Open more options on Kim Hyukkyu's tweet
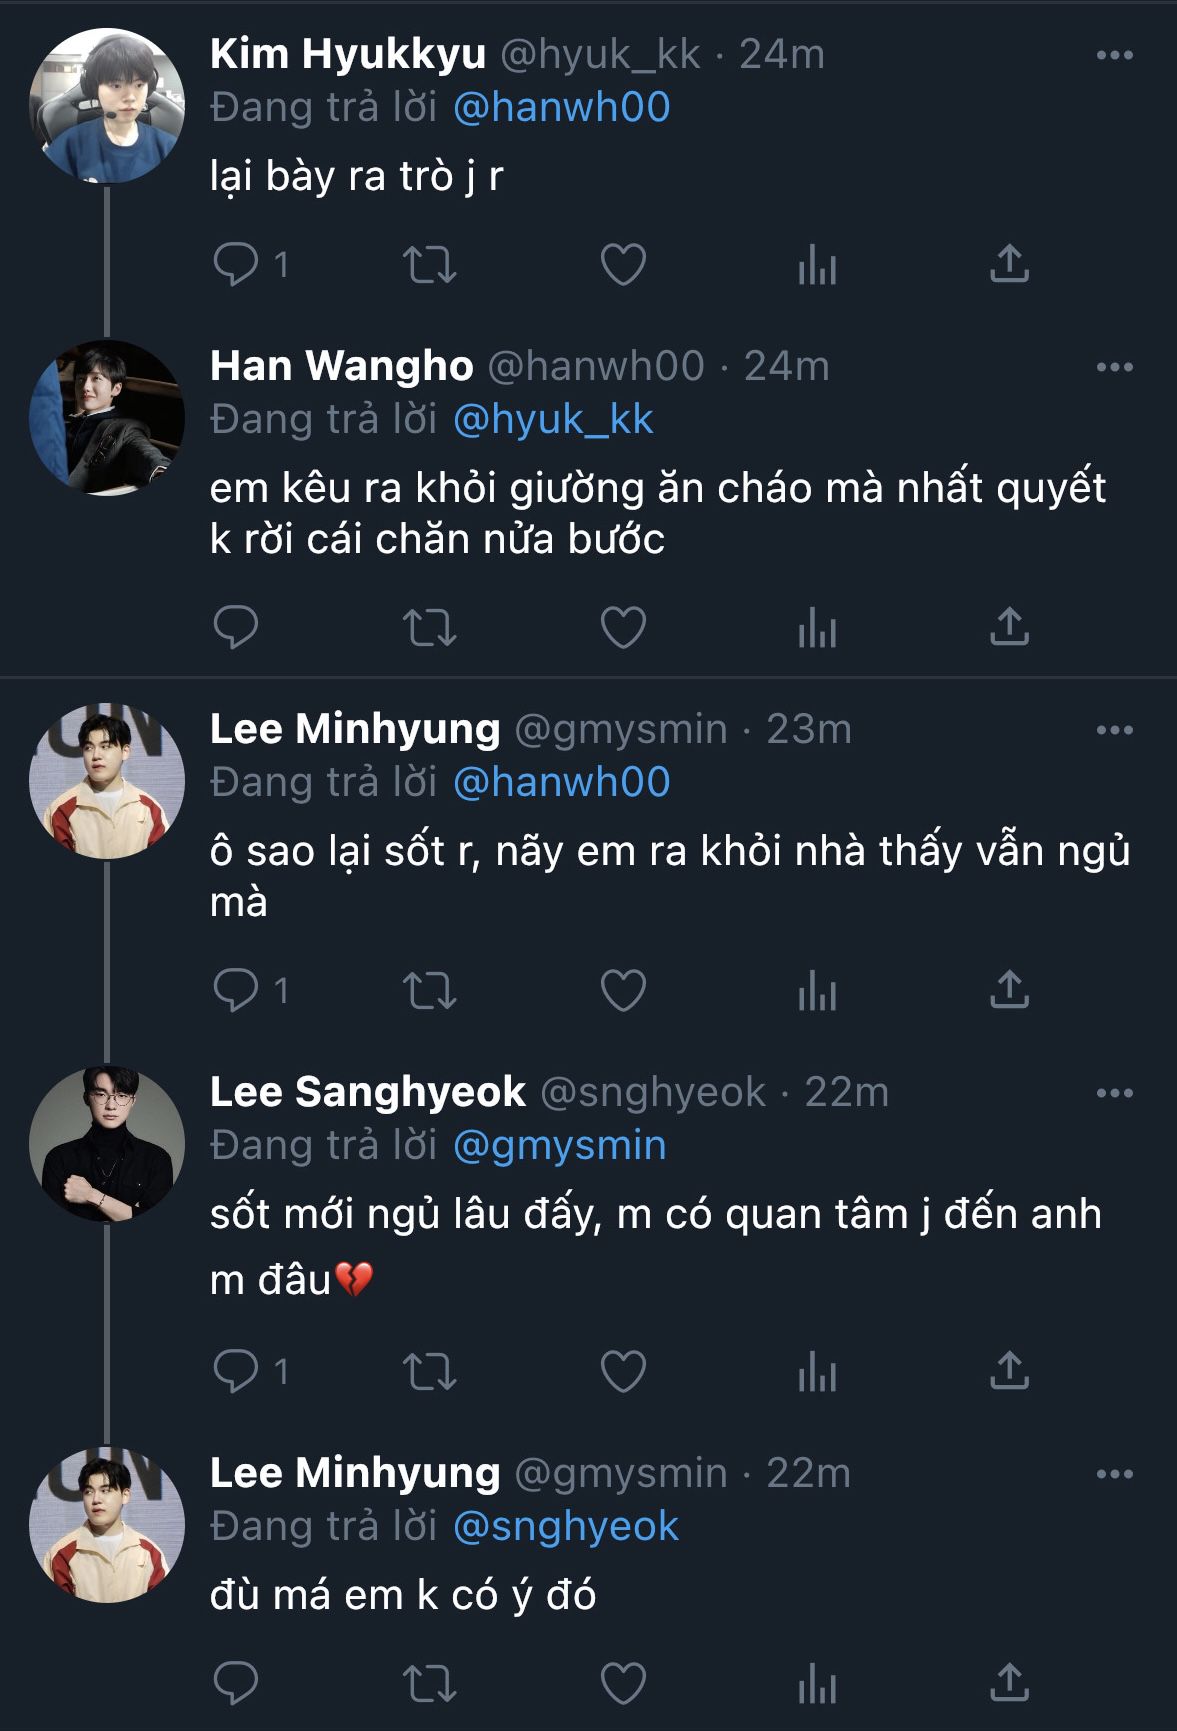The image size is (1177, 1731). tap(1114, 55)
